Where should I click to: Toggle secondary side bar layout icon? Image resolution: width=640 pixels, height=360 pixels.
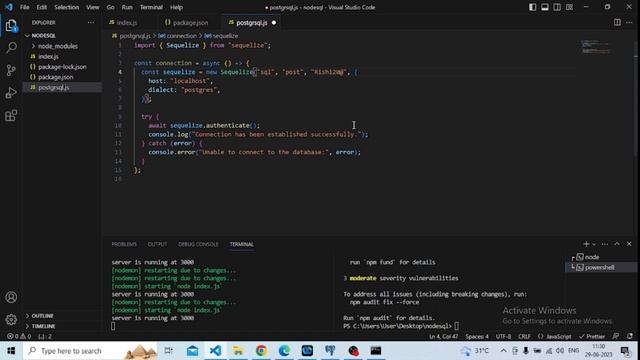[557, 7]
